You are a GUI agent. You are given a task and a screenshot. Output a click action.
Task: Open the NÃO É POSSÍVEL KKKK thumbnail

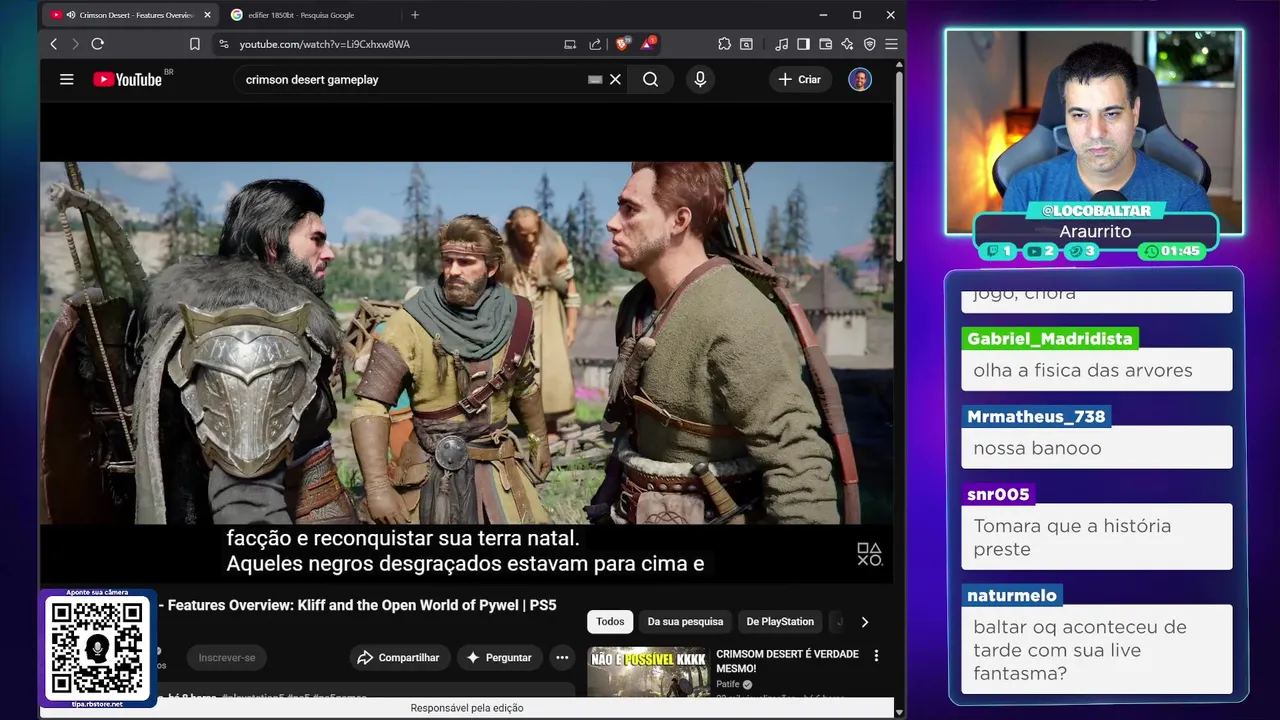648,672
